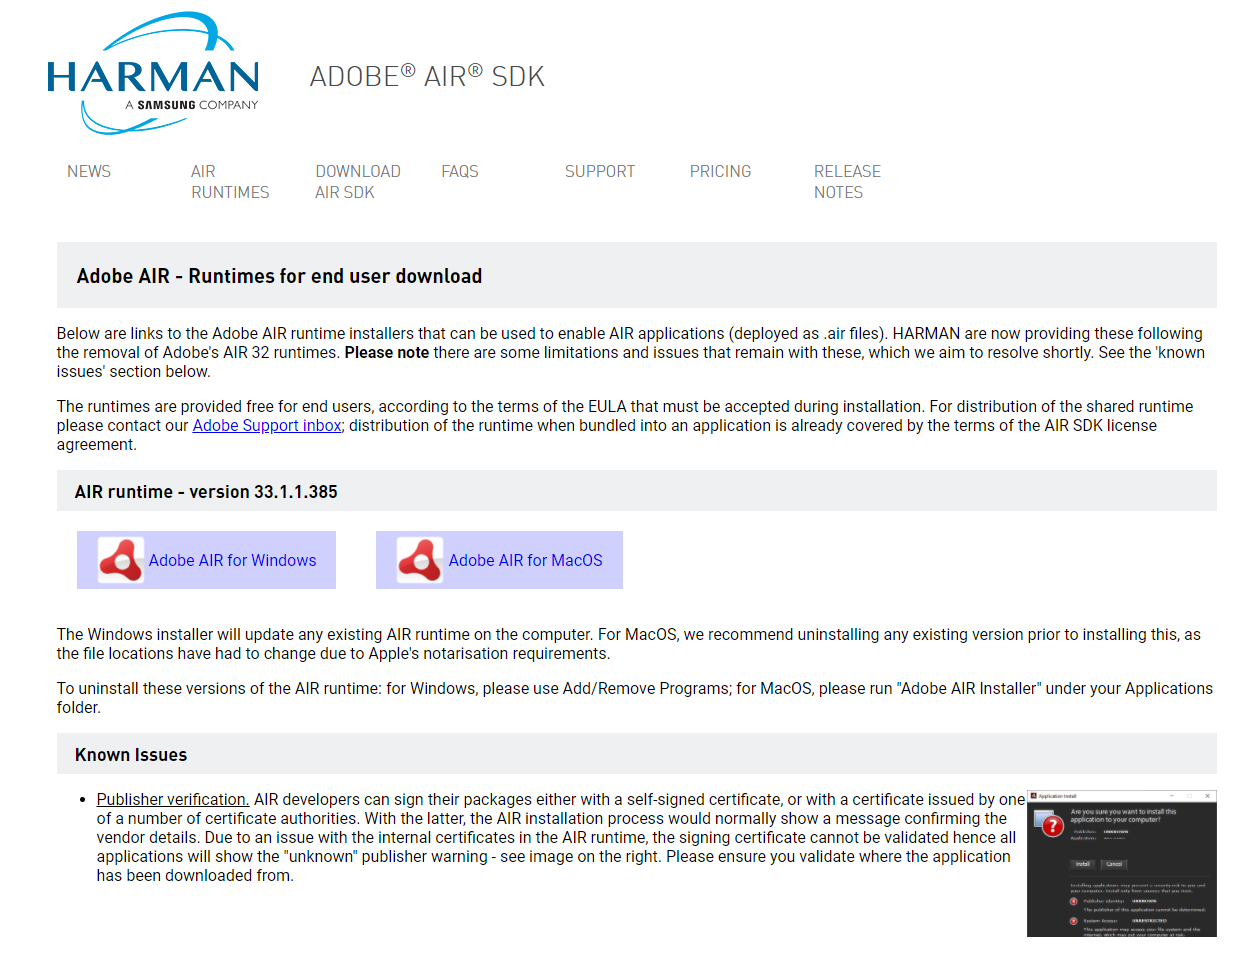Click the Adobe AIR for MacOS text link

click(x=525, y=561)
